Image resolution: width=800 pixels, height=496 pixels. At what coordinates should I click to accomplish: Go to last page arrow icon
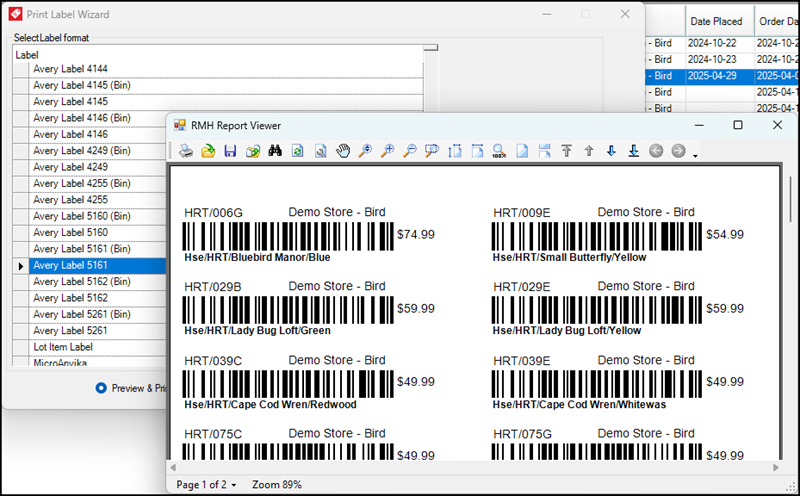point(634,151)
